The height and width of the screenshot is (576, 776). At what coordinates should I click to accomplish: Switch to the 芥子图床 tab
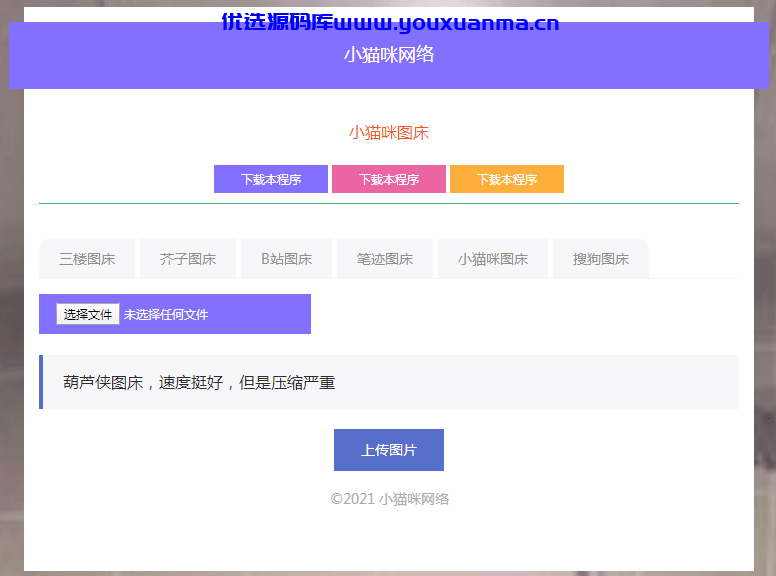pos(188,259)
